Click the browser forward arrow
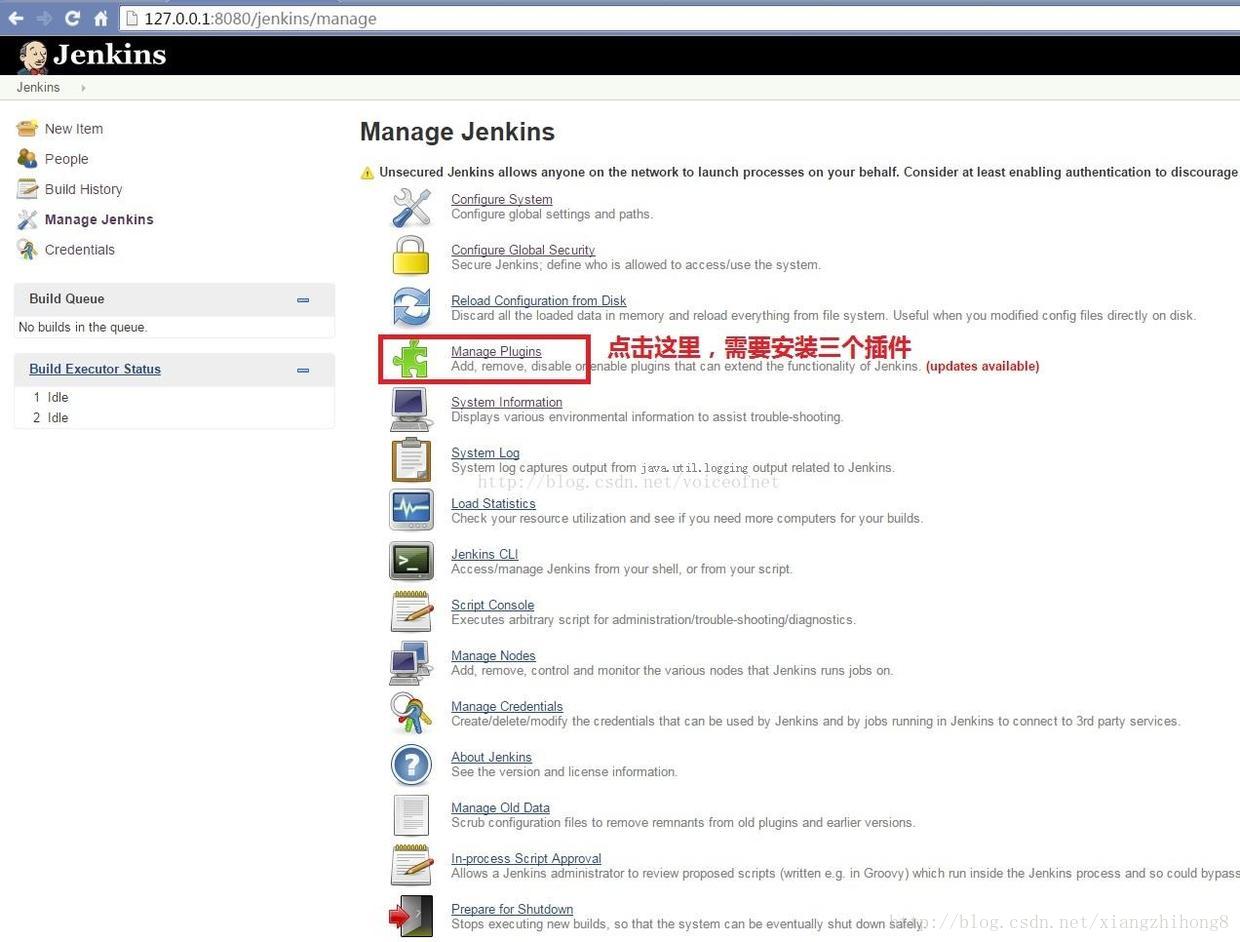The height and width of the screenshot is (942, 1240). (x=44, y=18)
